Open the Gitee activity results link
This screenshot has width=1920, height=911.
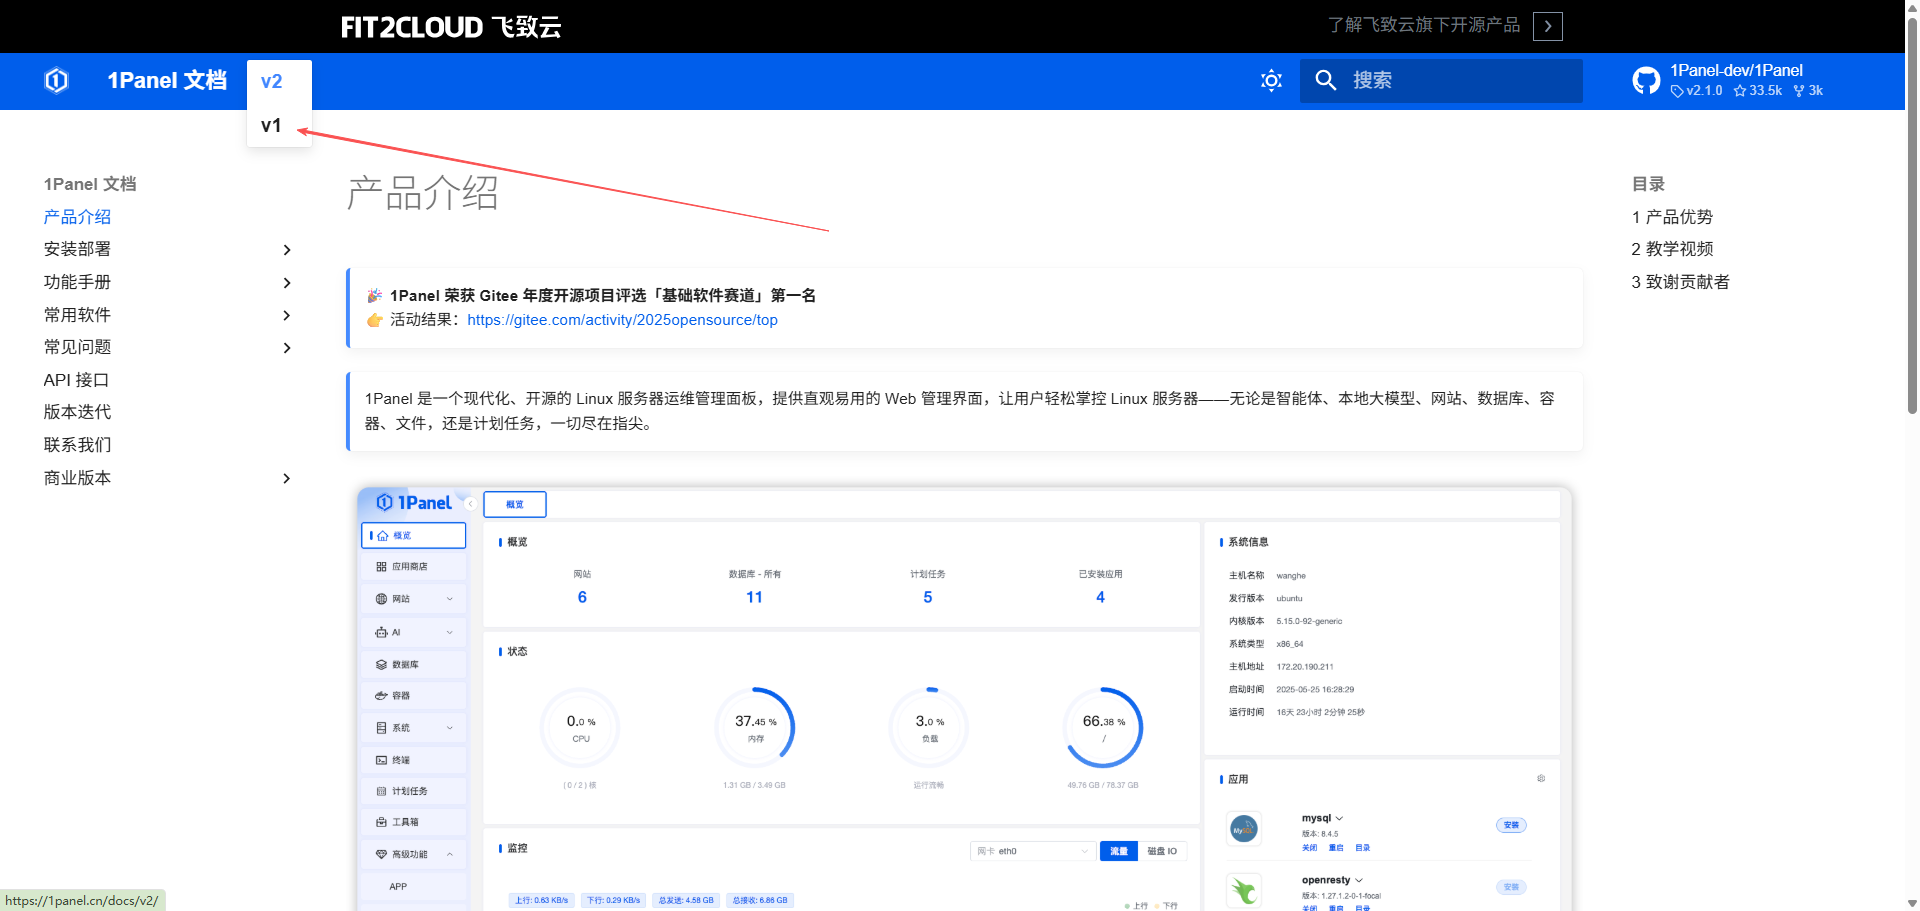(x=622, y=320)
